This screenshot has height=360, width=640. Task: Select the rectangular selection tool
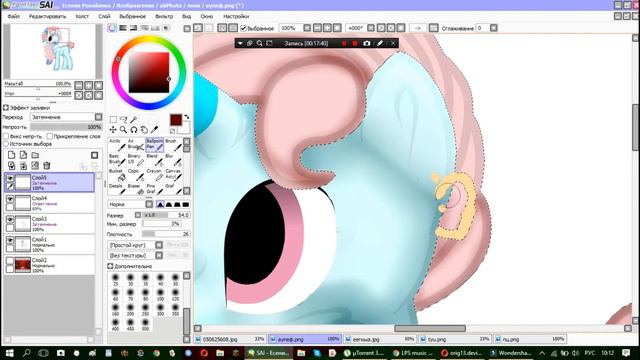(113, 119)
